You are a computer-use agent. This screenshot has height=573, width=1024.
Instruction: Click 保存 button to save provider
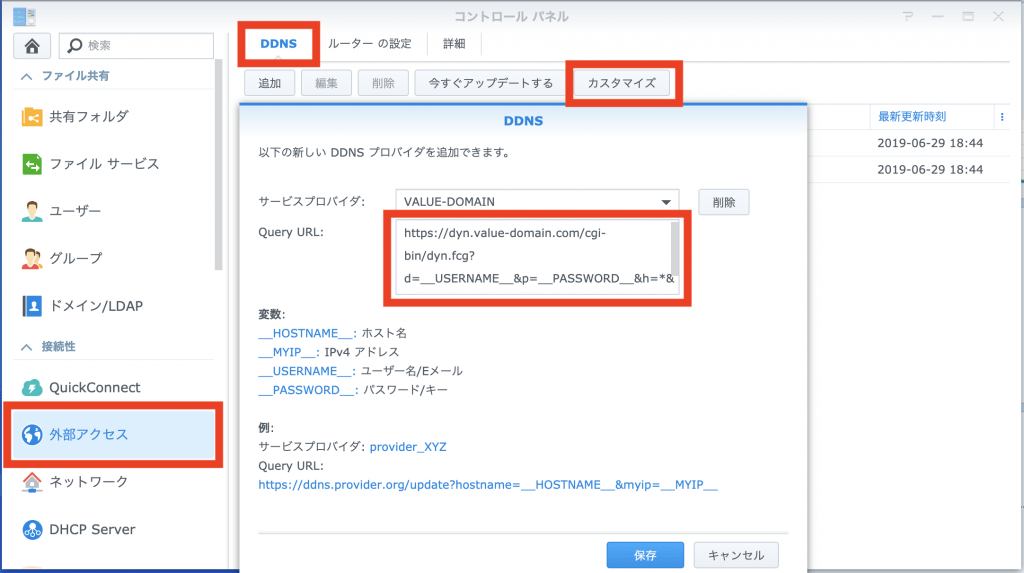pos(645,555)
